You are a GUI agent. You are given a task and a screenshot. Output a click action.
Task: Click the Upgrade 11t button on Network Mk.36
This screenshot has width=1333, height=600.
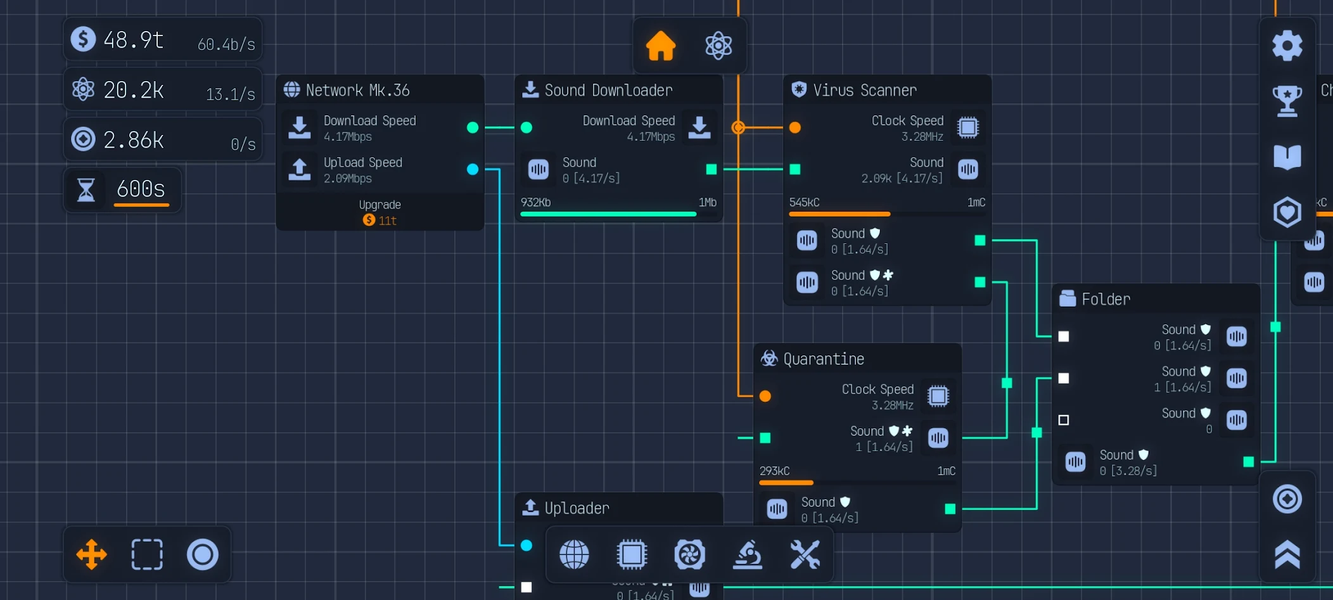(x=380, y=212)
